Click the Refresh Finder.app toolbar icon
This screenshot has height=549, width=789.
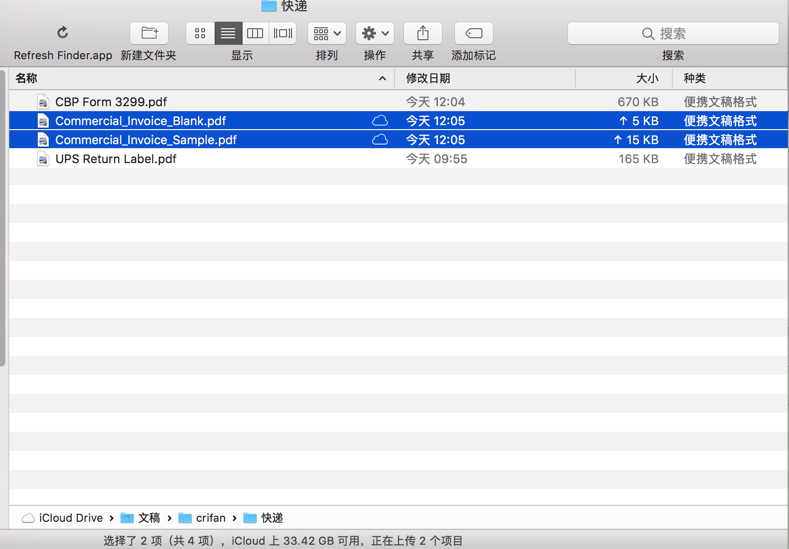click(62, 33)
